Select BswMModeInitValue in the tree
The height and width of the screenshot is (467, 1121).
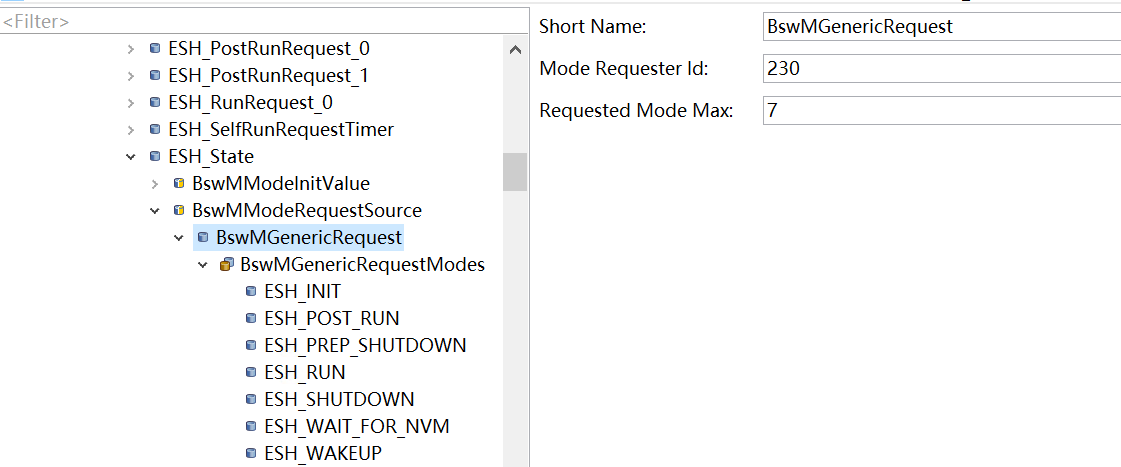pos(281,183)
